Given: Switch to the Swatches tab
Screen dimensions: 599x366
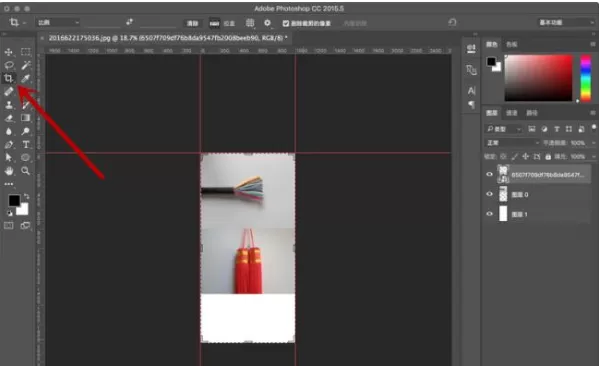Looking at the screenshot, I should point(512,44).
